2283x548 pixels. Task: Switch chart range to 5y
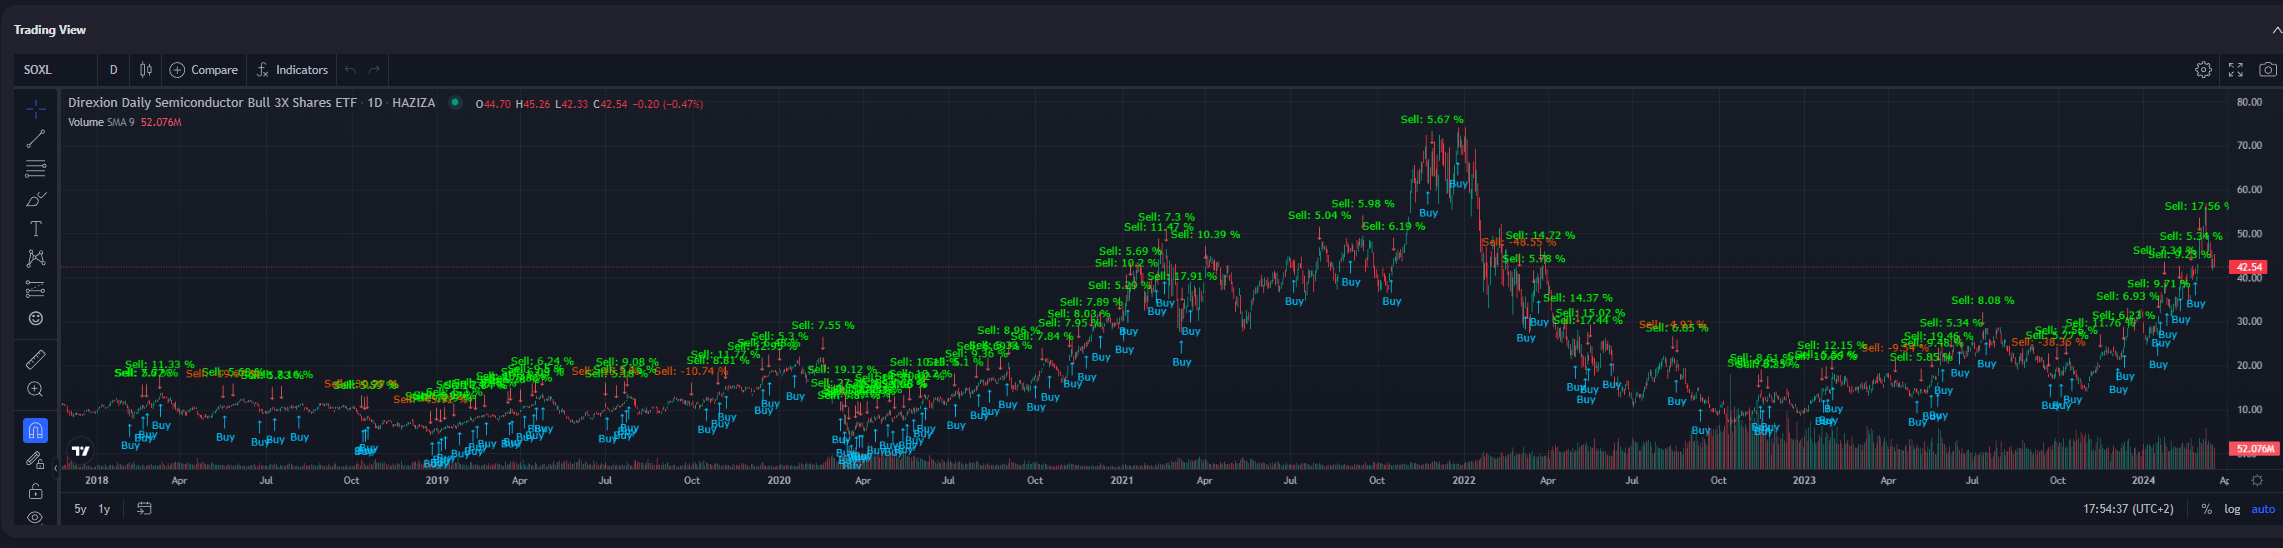click(x=80, y=509)
